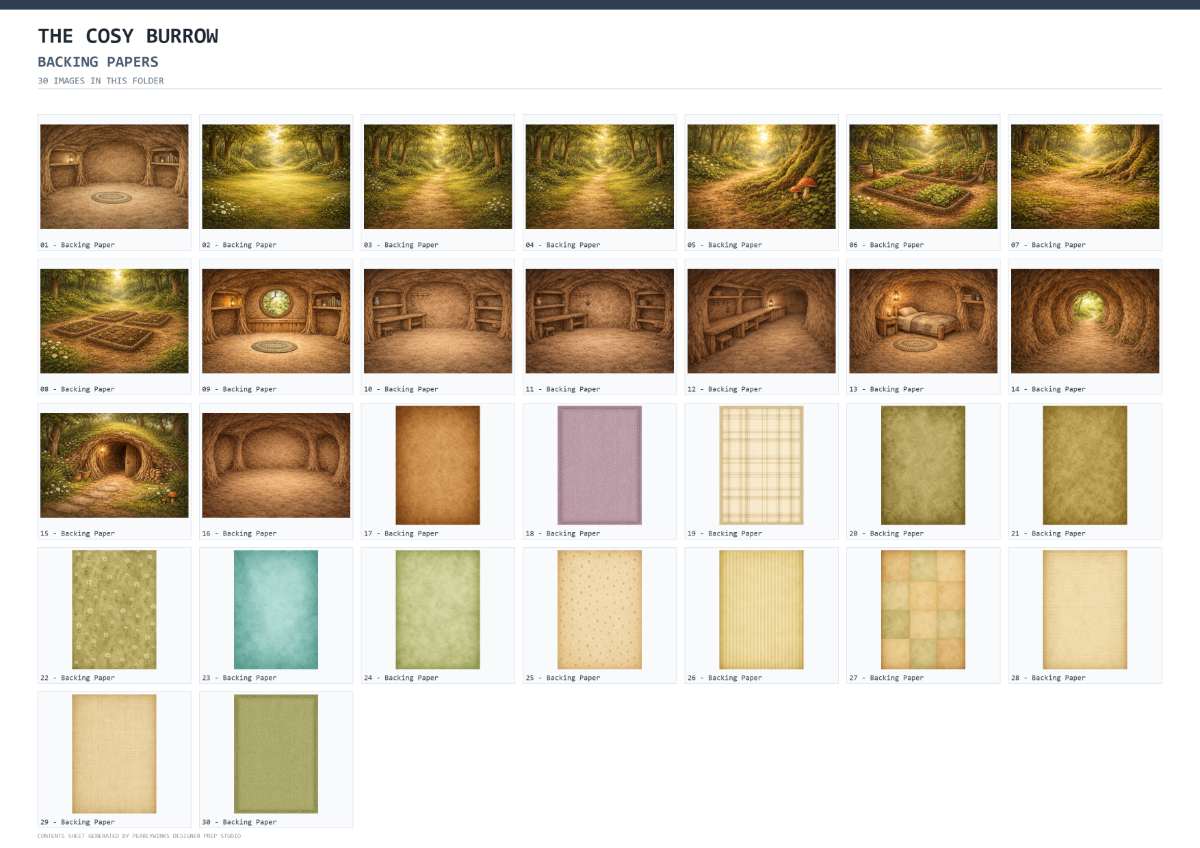Select thumbnail 23 teal blue paper
The height and width of the screenshot is (848, 1200).
pos(276,610)
